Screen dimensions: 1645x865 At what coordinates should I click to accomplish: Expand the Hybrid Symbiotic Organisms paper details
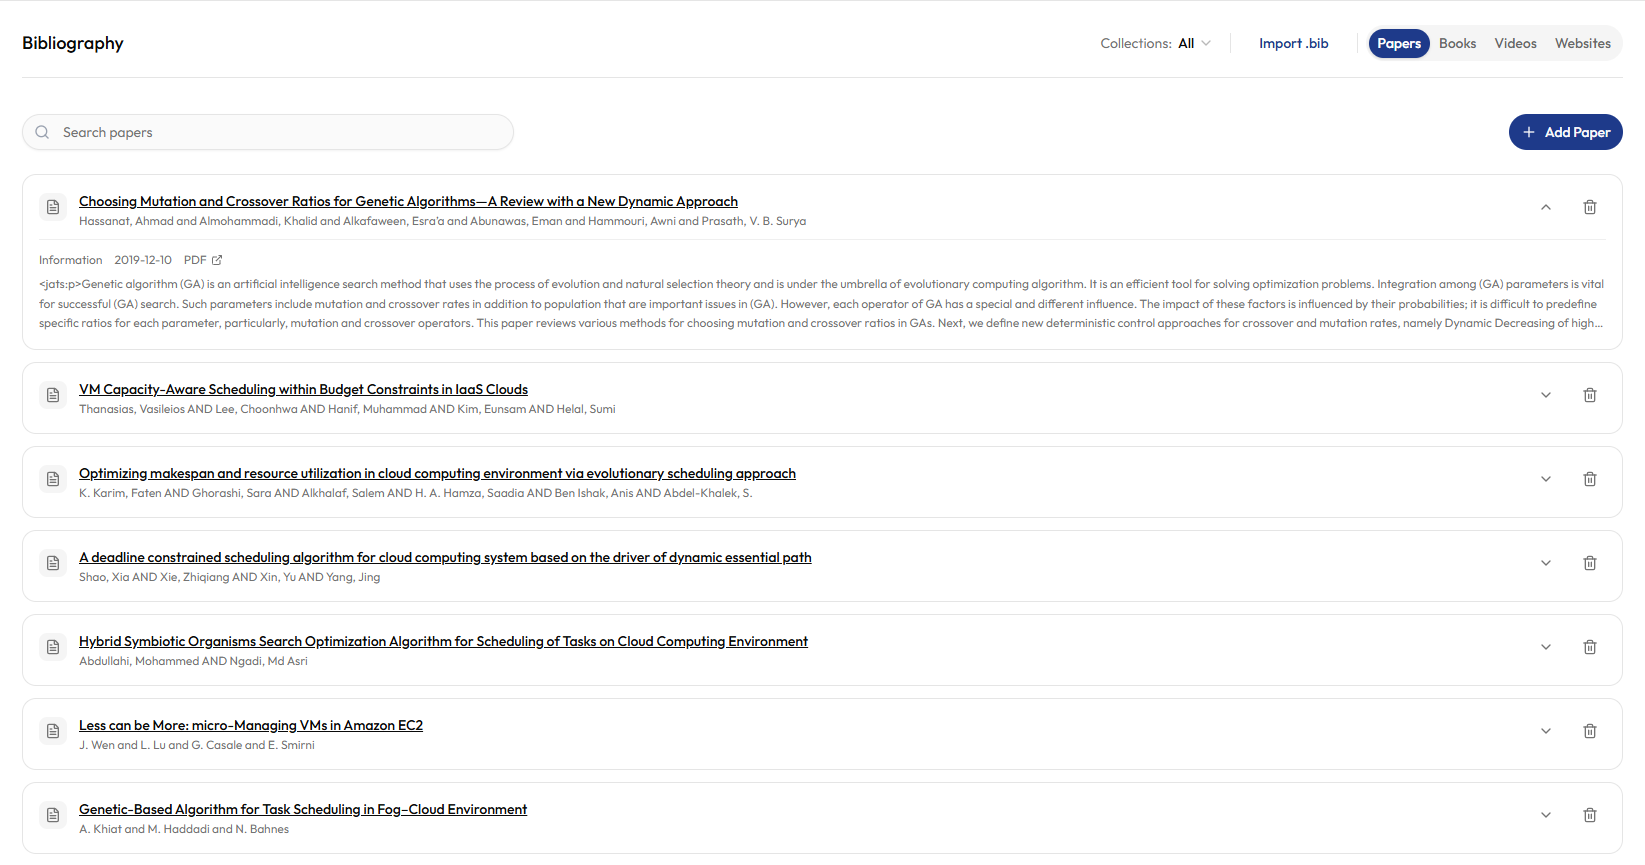1545,647
